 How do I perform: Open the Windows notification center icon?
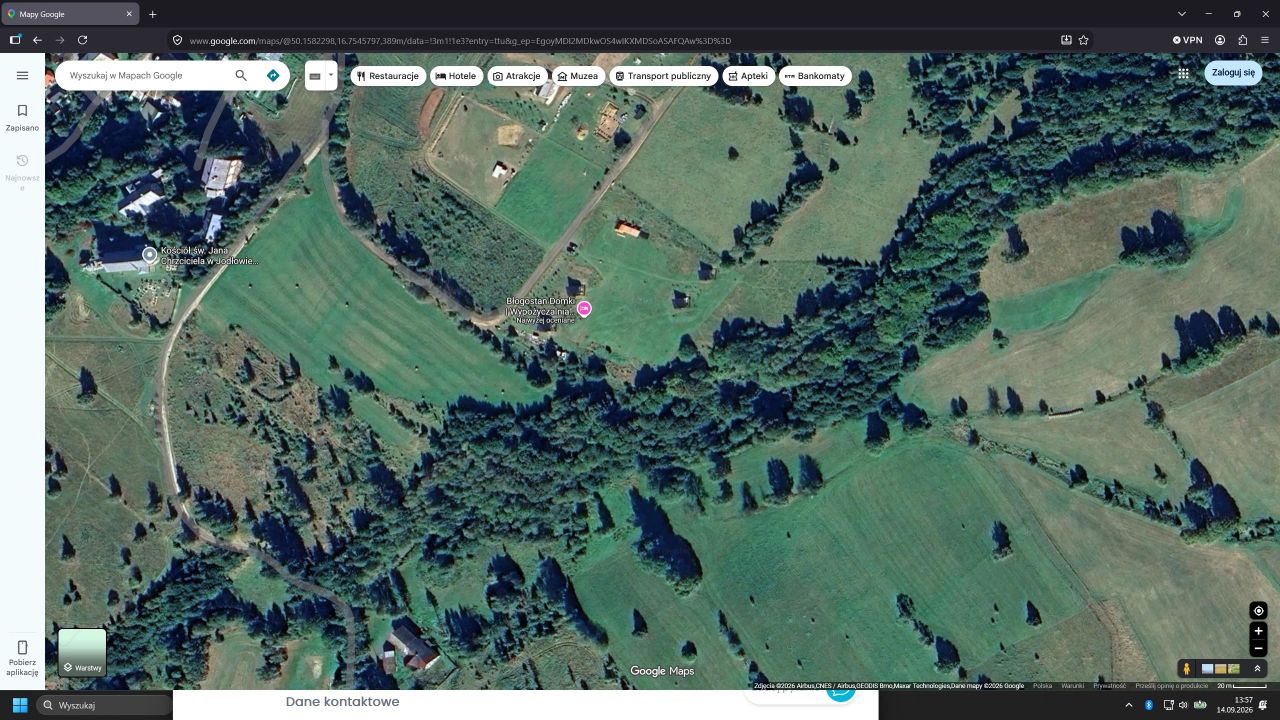point(1263,705)
